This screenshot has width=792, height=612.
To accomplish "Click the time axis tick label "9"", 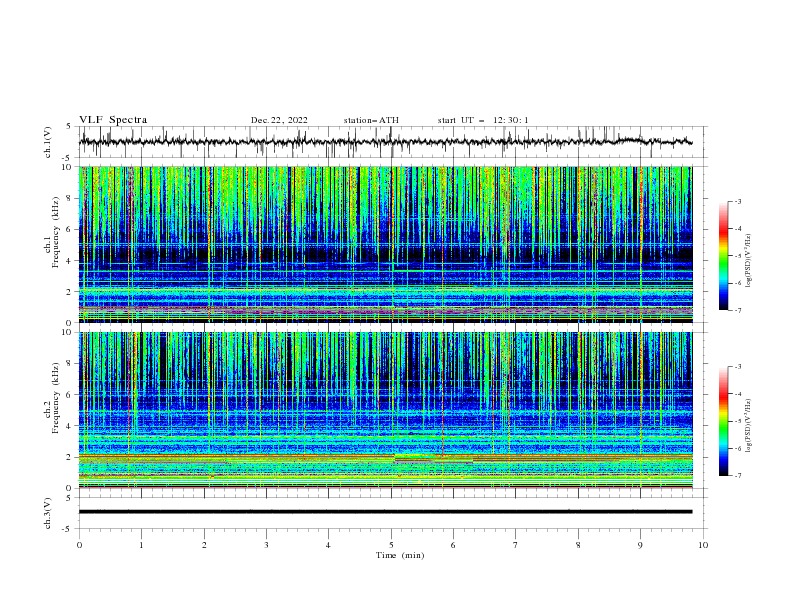I will [x=640, y=545].
